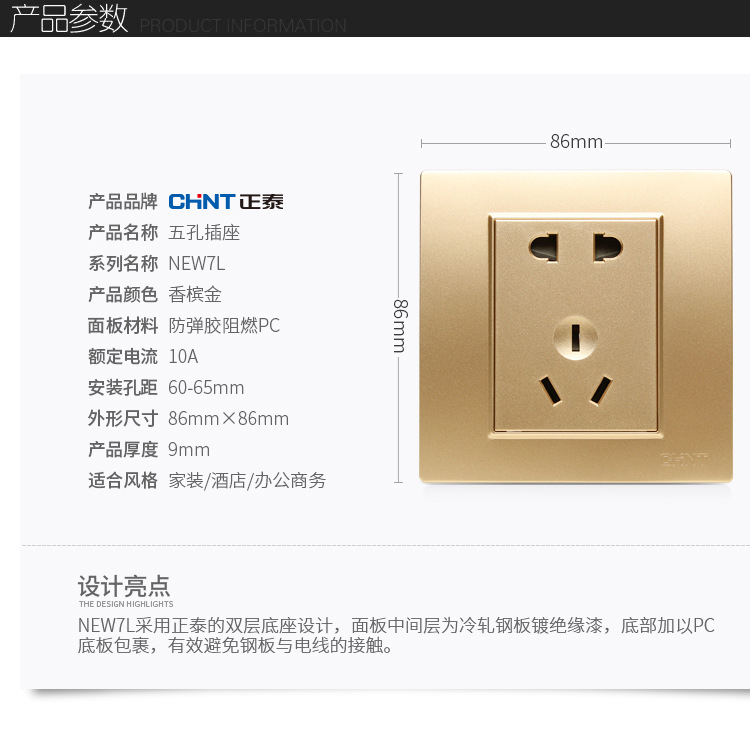Image resolution: width=750 pixels, height=751 pixels.
Task: Click the upper-right two-pin socket hole
Action: point(608,247)
